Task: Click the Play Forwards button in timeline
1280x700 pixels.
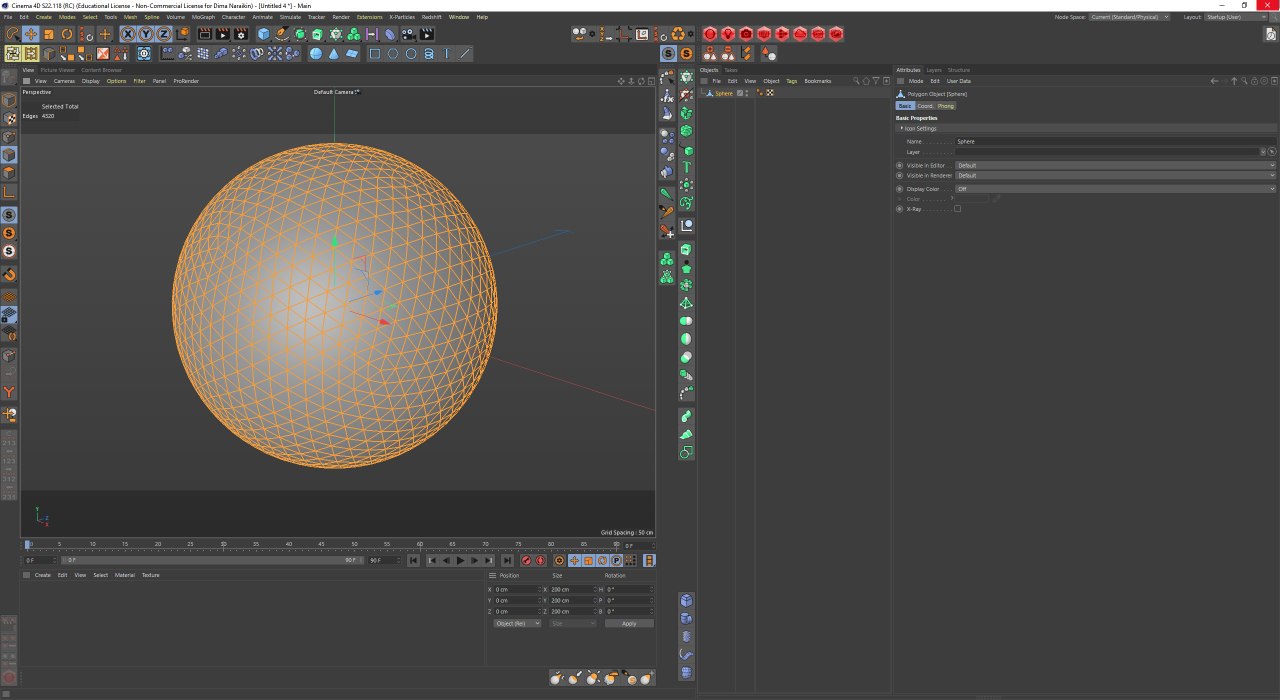Action: point(460,561)
